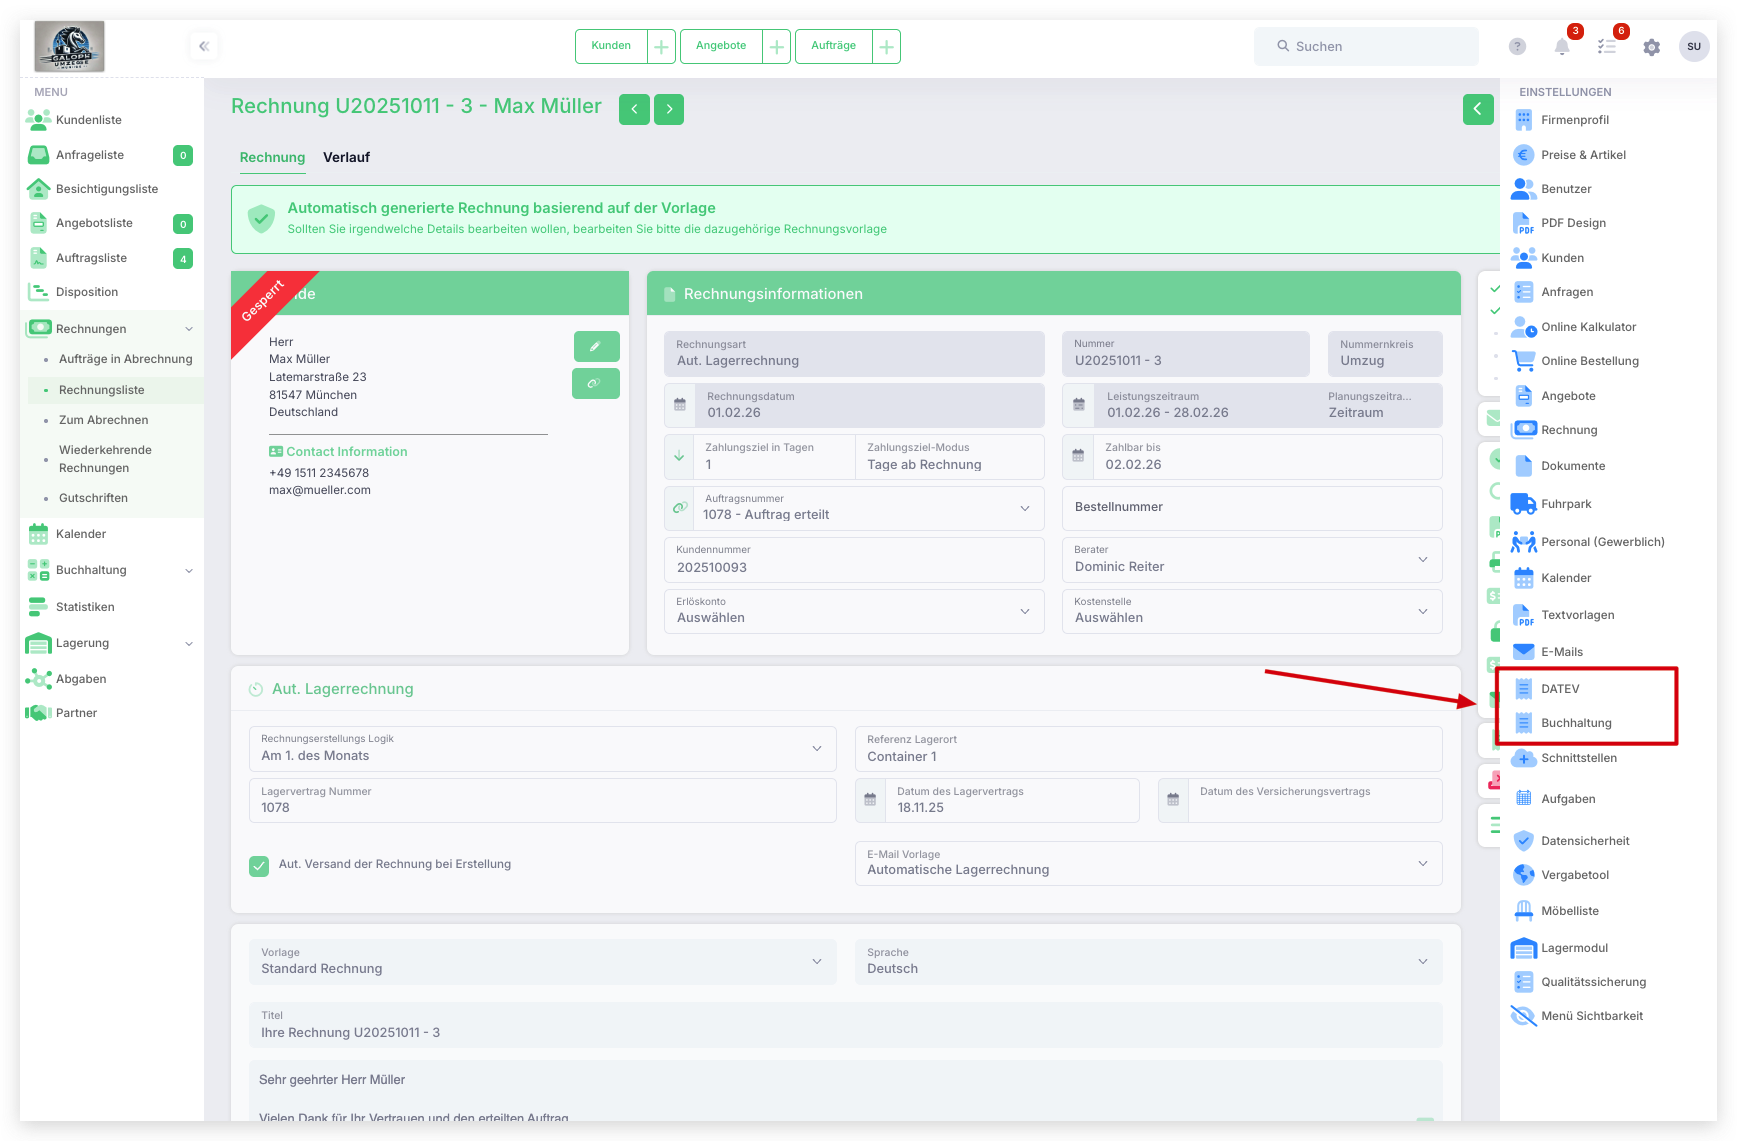
Task: Go to next invoice with right arrow
Action: 669,109
